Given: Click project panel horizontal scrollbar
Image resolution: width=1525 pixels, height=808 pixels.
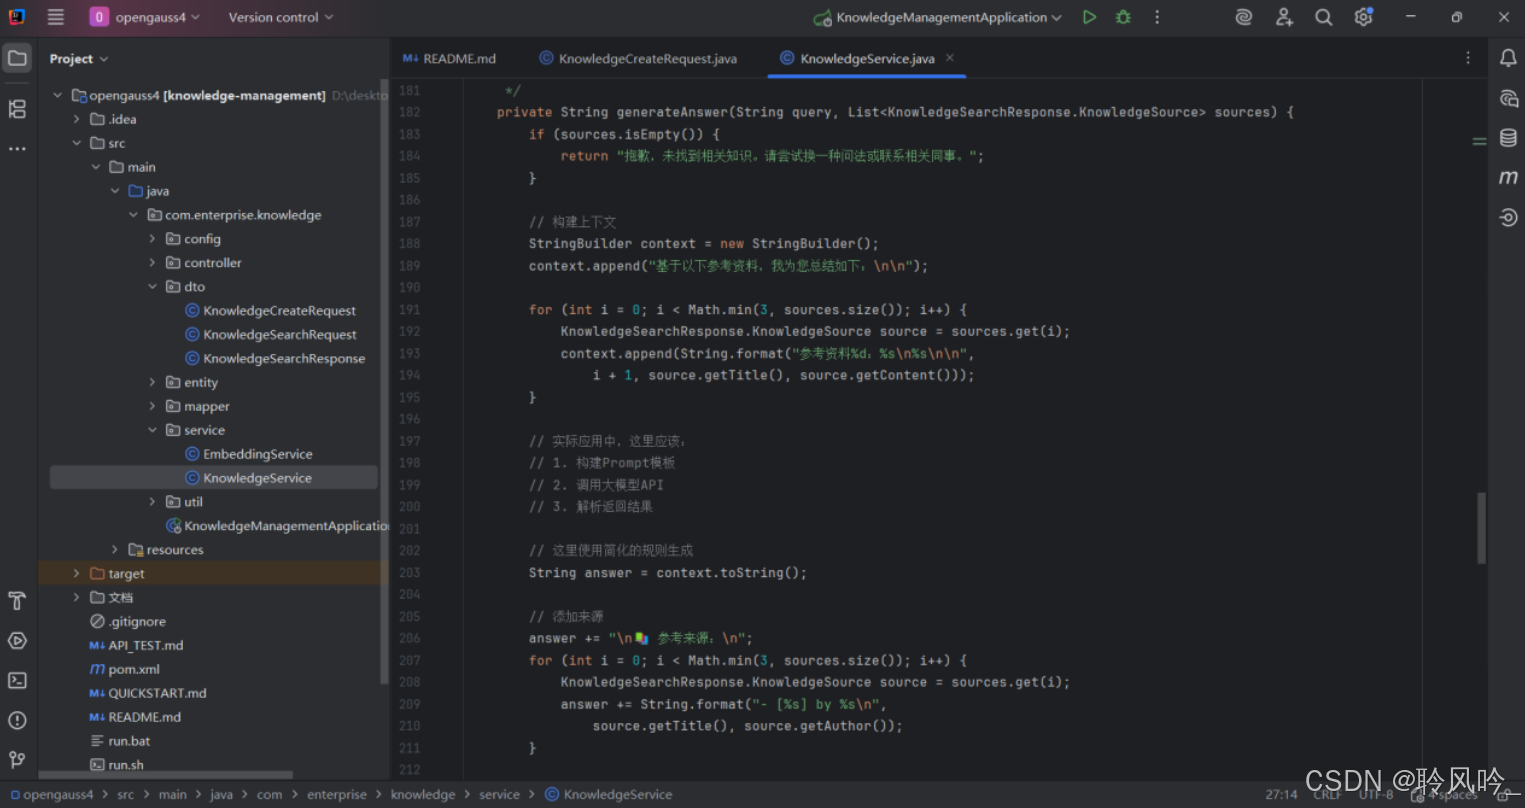Looking at the screenshot, I should coord(166,775).
